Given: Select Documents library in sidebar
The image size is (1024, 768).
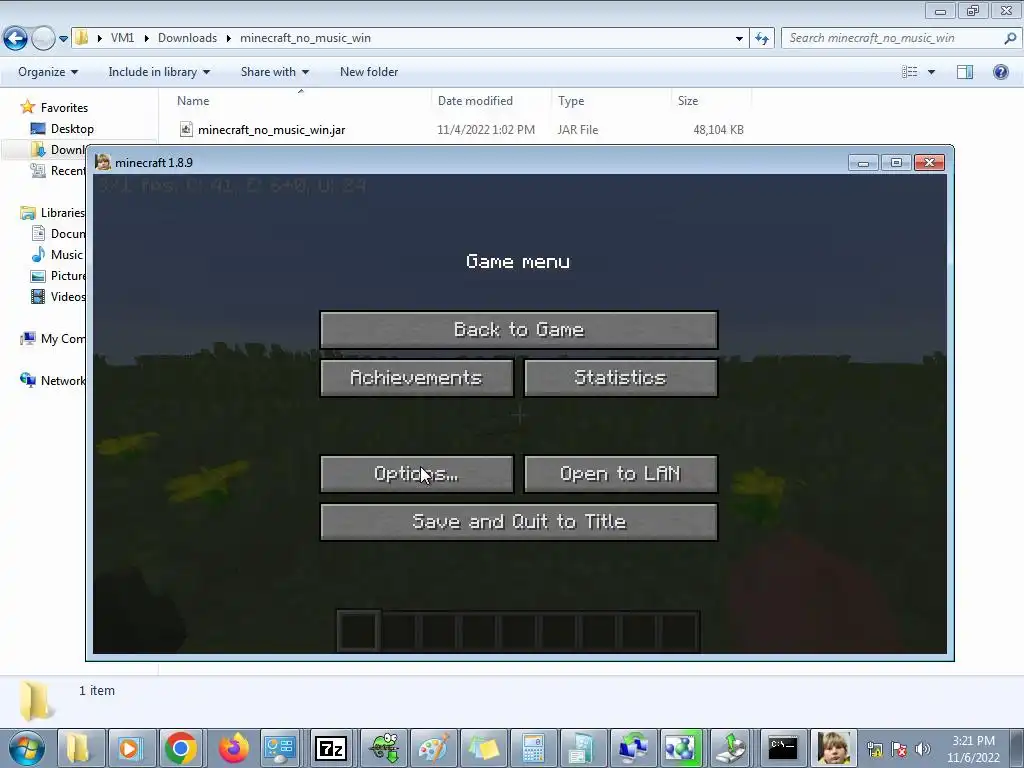Looking at the screenshot, I should [59, 234].
